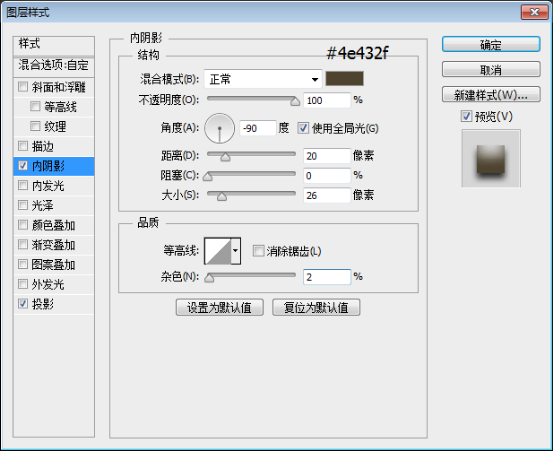This screenshot has width=554, height=452.
Task: Click 设置为默认值 button
Action: (219, 307)
